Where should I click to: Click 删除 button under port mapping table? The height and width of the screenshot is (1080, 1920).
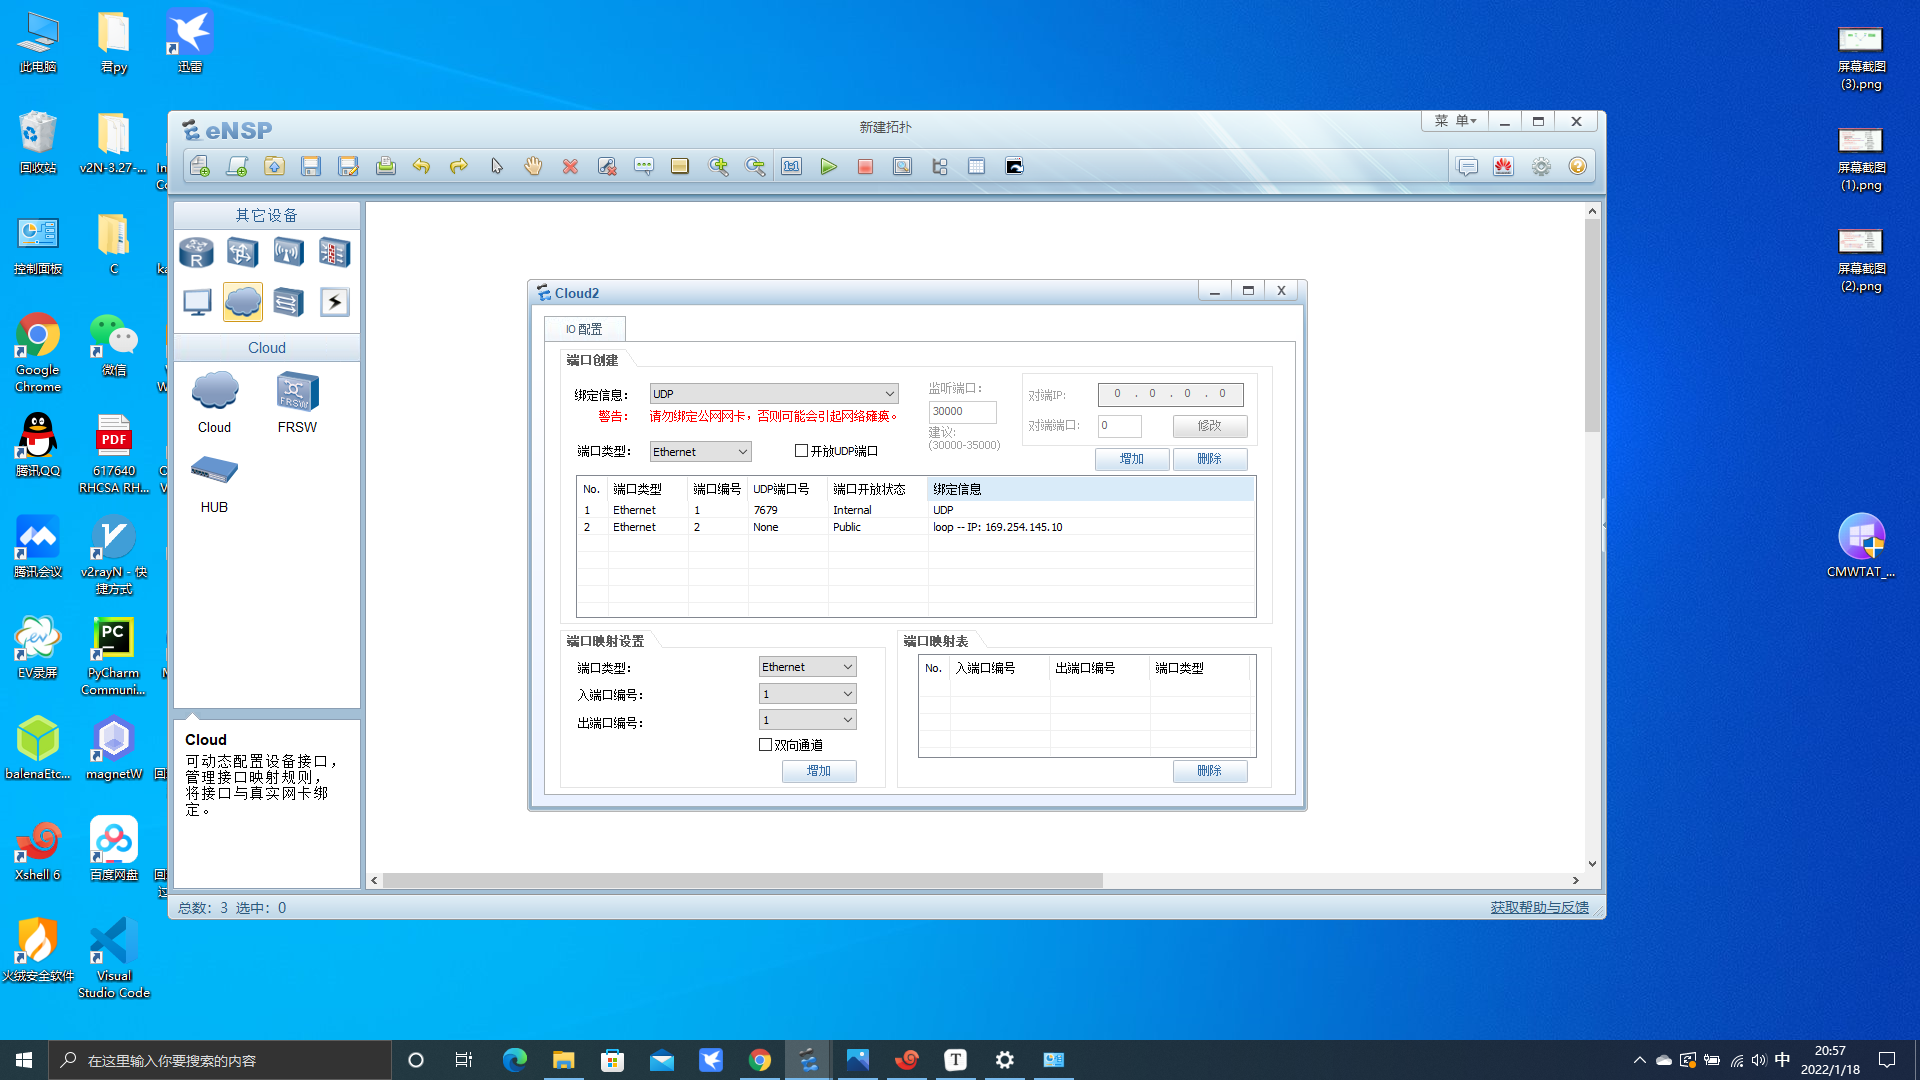click(x=1209, y=771)
